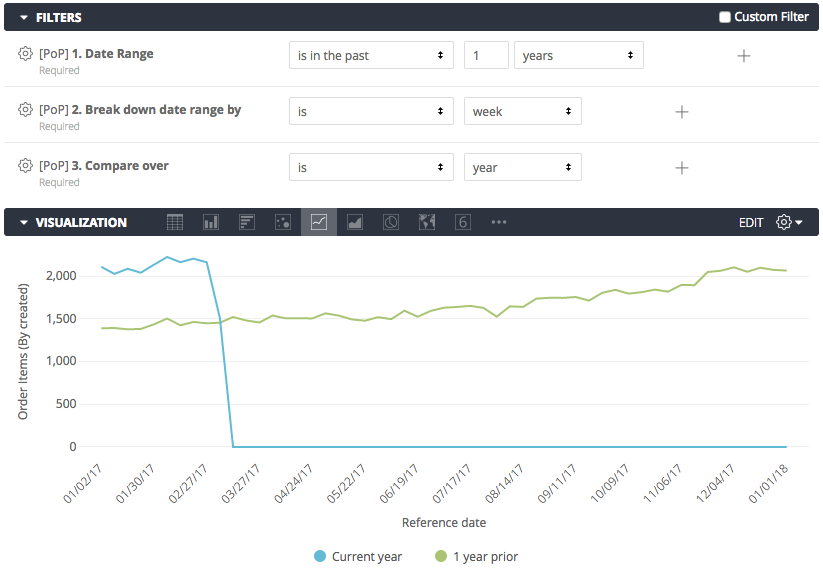Click the Date Range number input field
Screen dimensions: 823x569
(x=486, y=55)
